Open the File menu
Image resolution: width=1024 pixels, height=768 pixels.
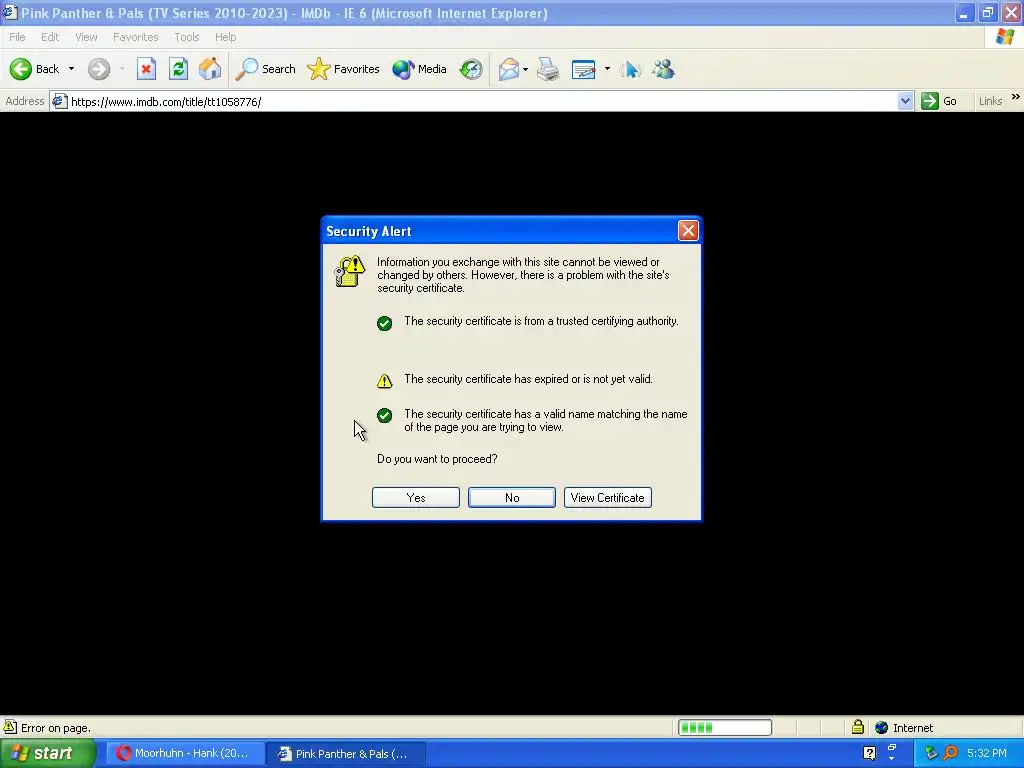[17, 37]
